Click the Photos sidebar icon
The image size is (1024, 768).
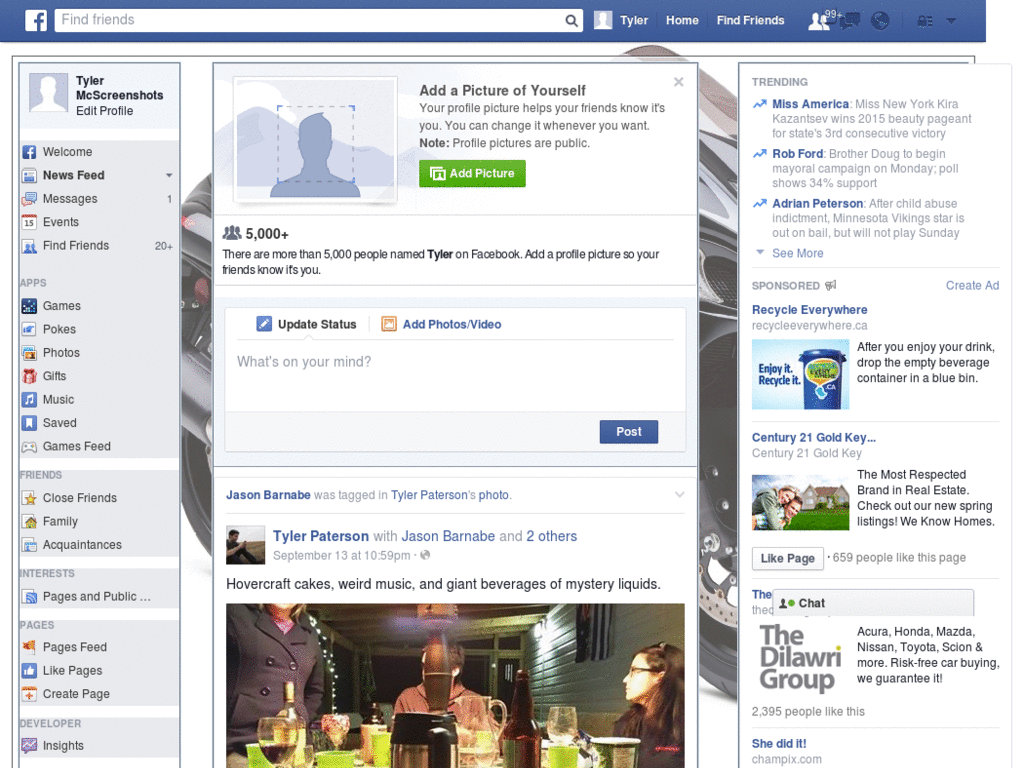pyautogui.click(x=29, y=353)
